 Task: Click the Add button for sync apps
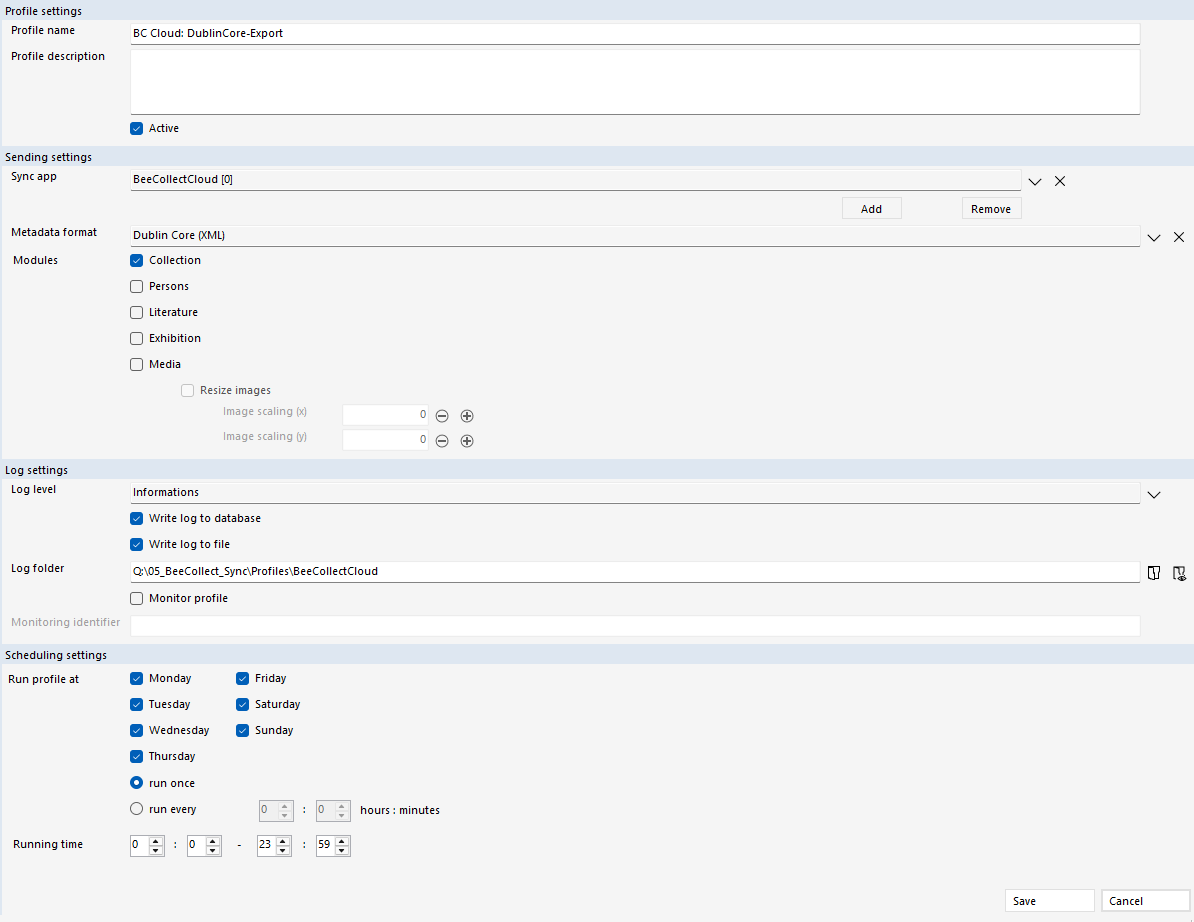(871, 208)
